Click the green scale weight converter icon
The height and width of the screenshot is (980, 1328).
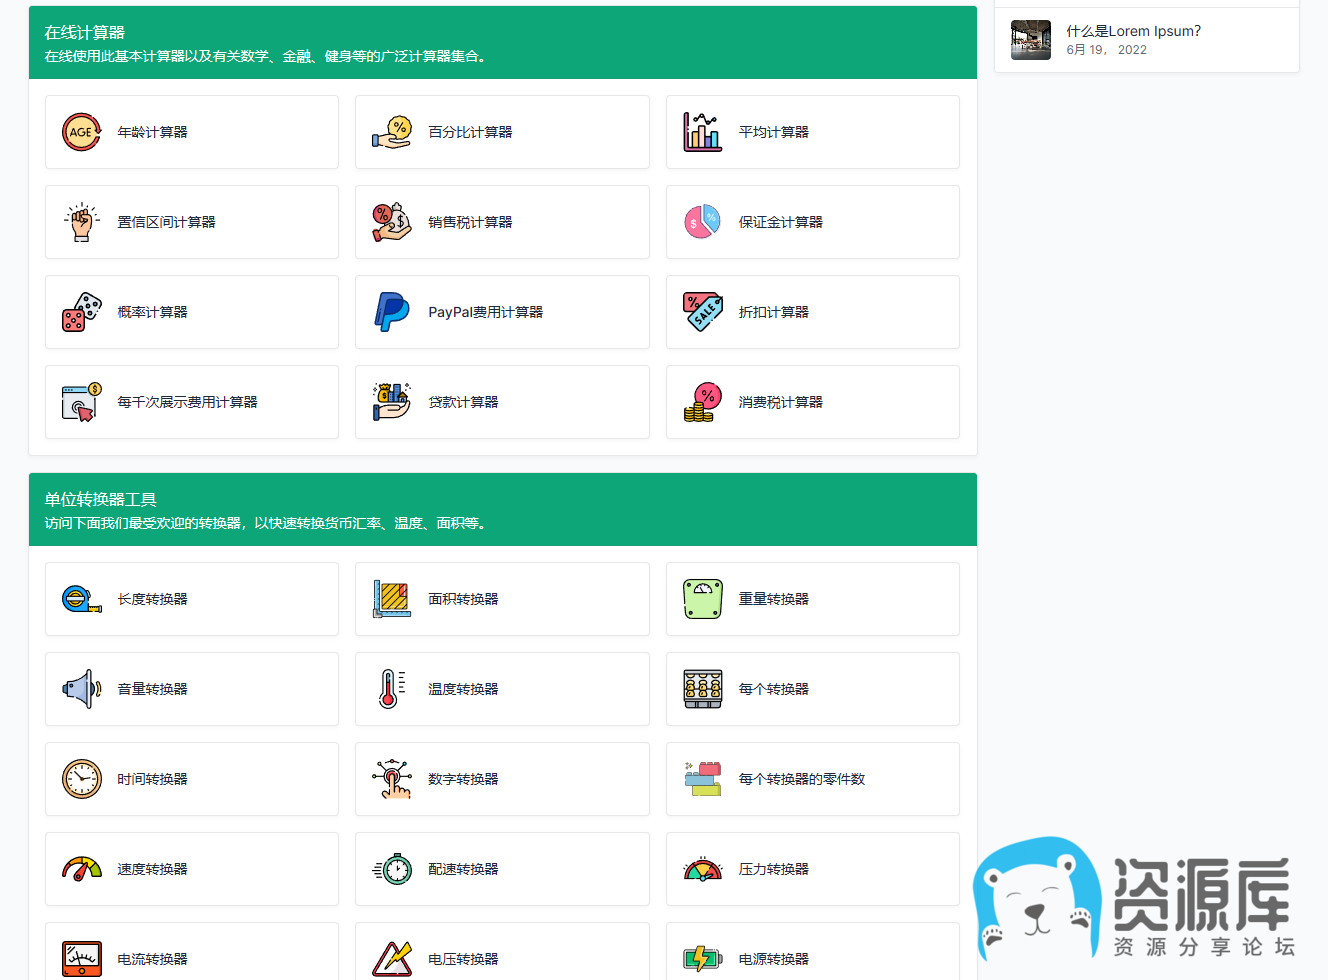tap(702, 599)
